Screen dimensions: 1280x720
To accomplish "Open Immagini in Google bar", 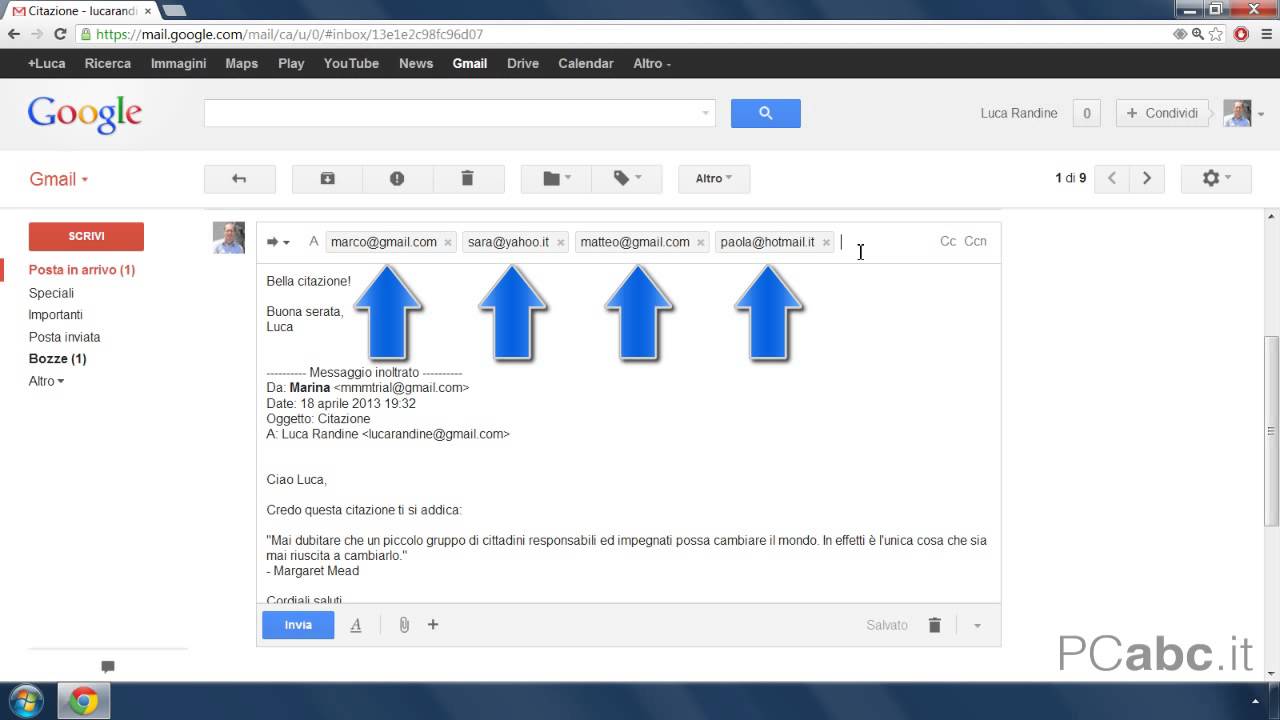I will click(178, 63).
